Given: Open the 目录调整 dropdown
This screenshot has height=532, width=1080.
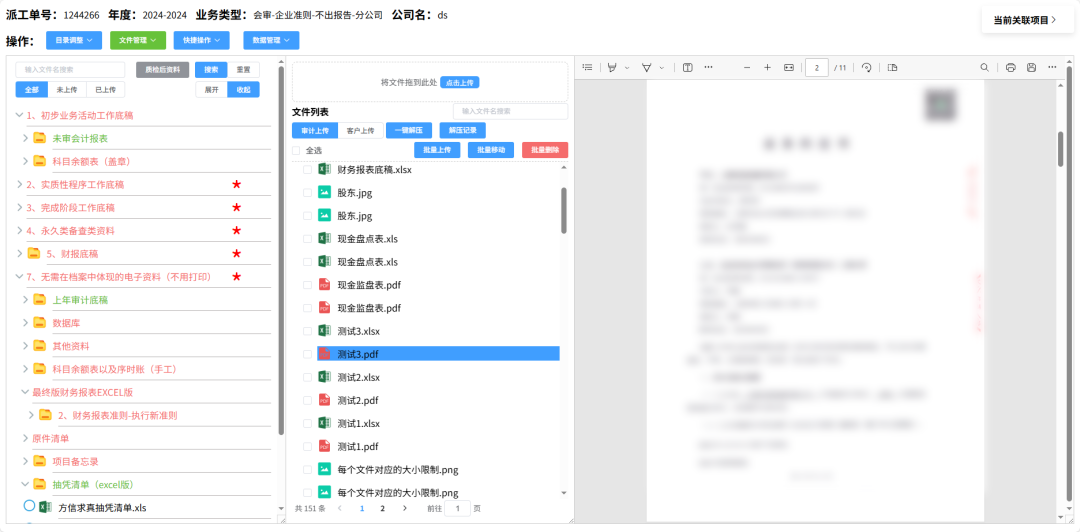Looking at the screenshot, I should (74, 41).
